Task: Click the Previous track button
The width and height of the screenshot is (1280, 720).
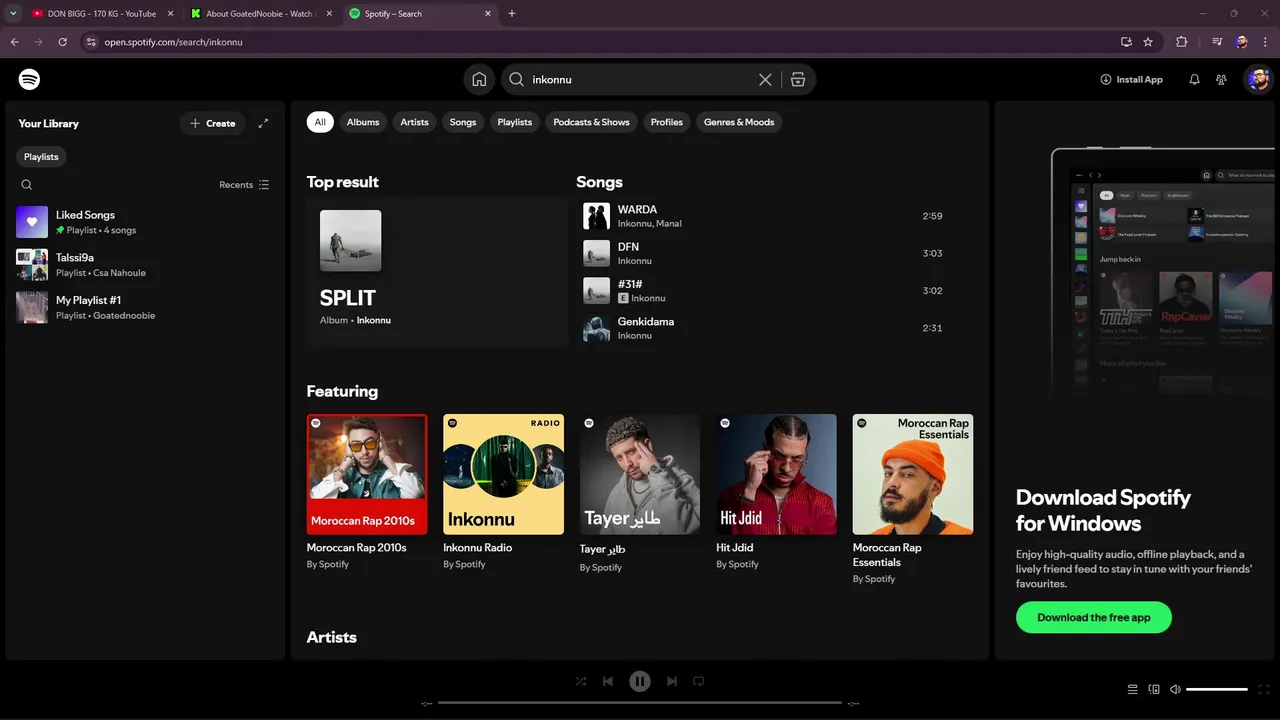Action: [608, 681]
